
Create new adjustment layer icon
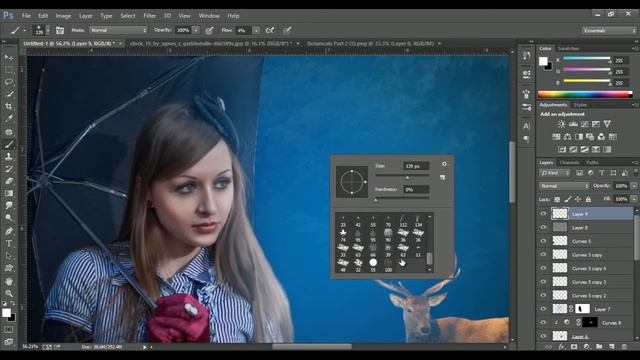point(587,347)
